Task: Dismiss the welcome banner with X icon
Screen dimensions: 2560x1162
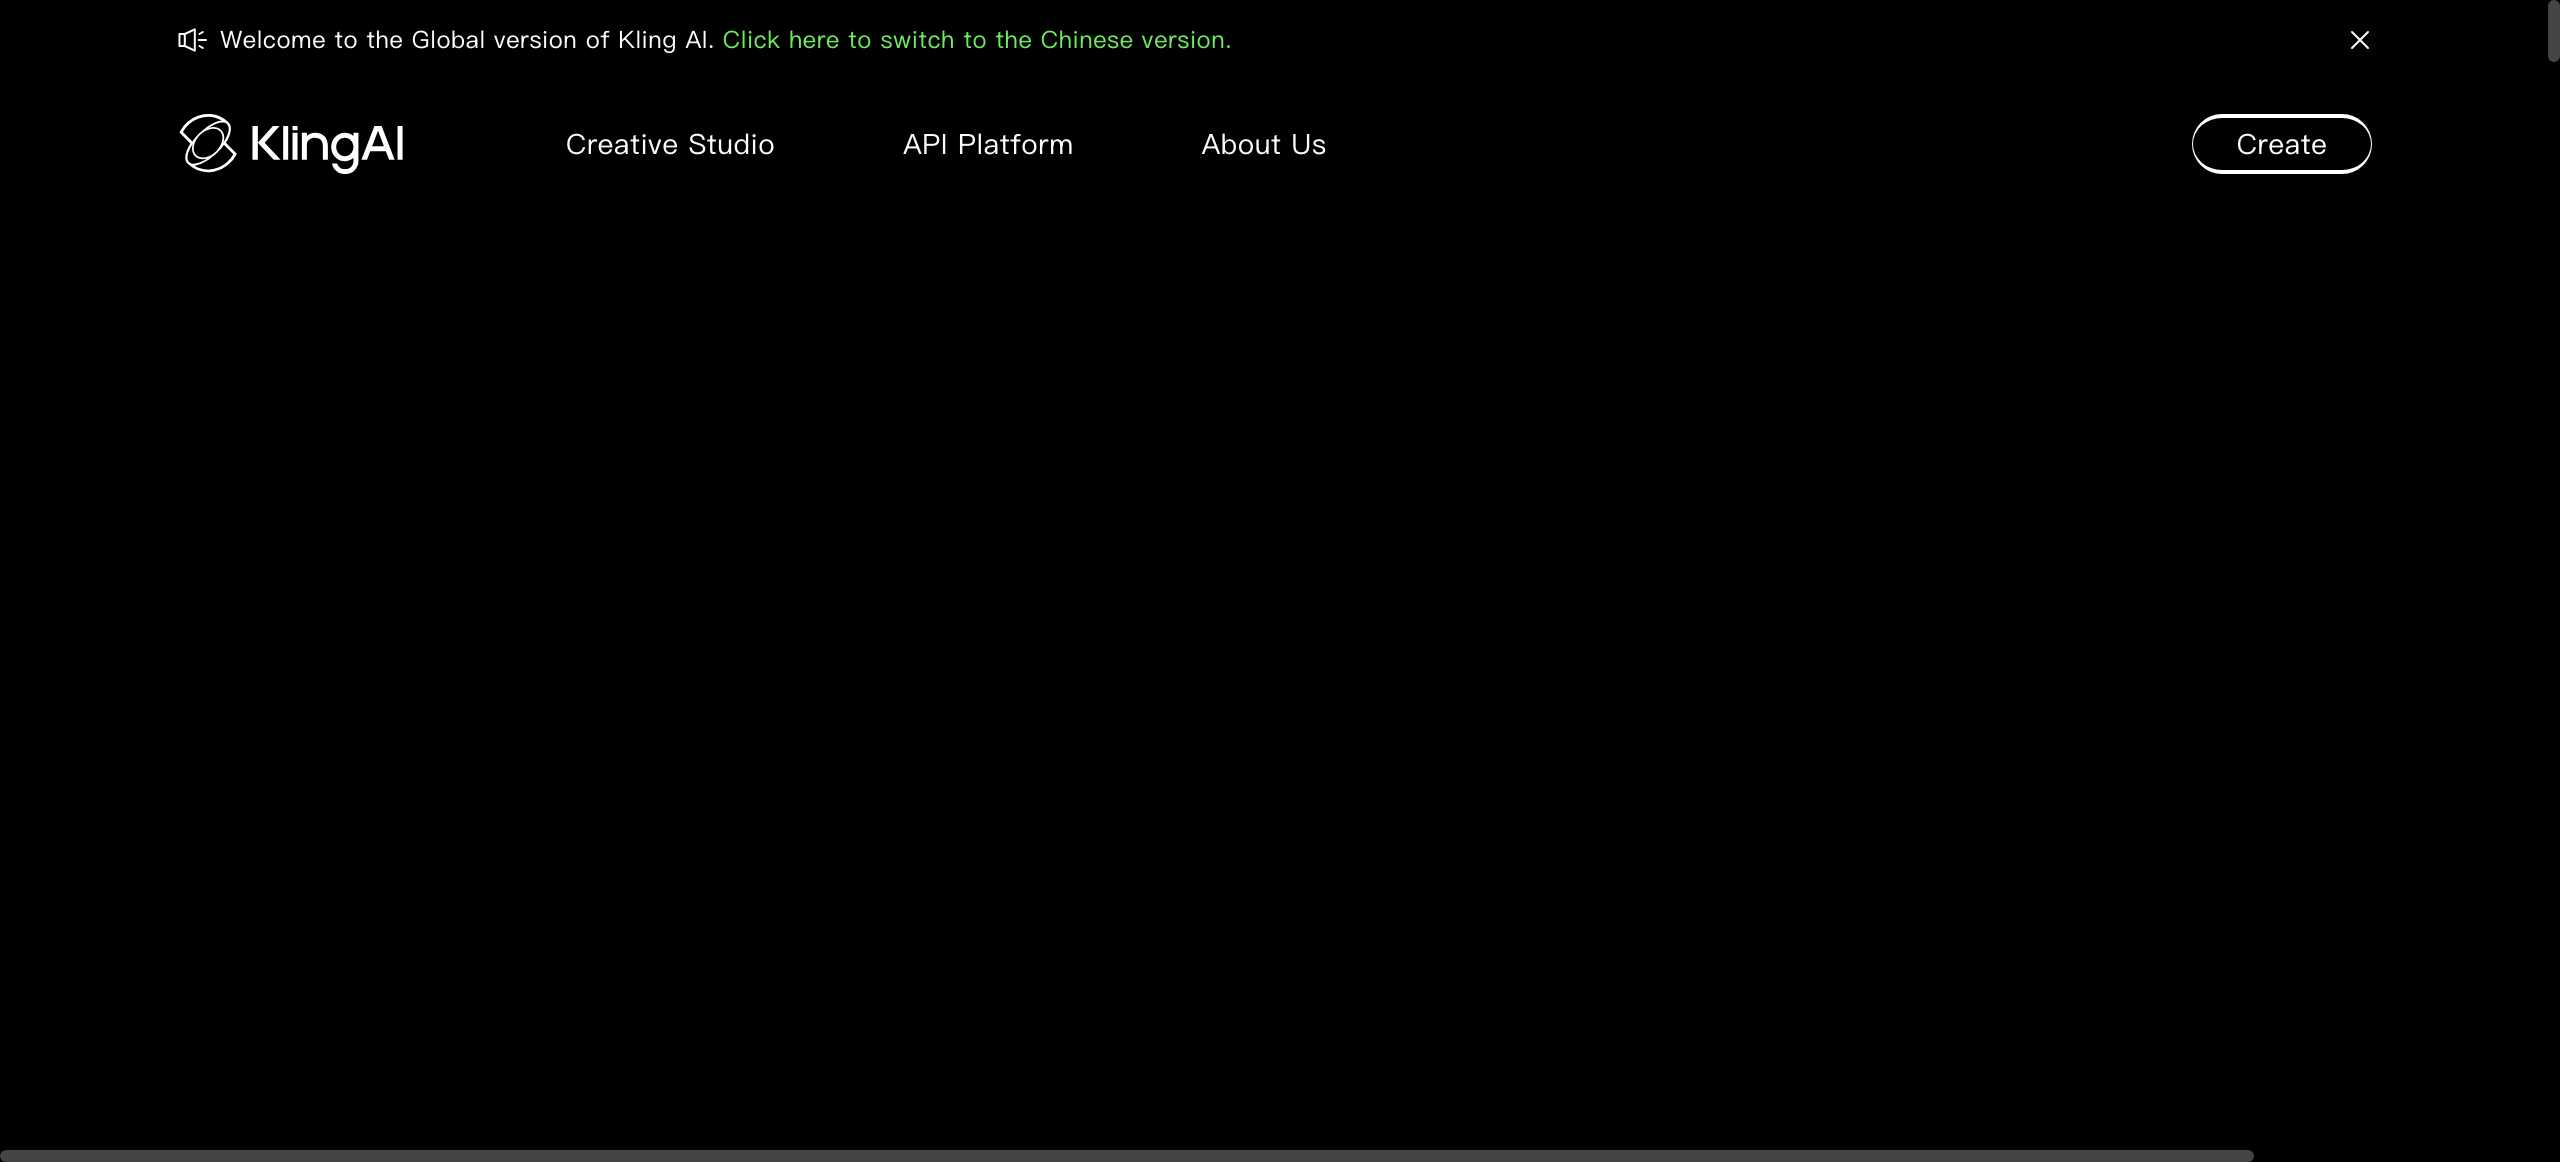Action: click(2359, 40)
